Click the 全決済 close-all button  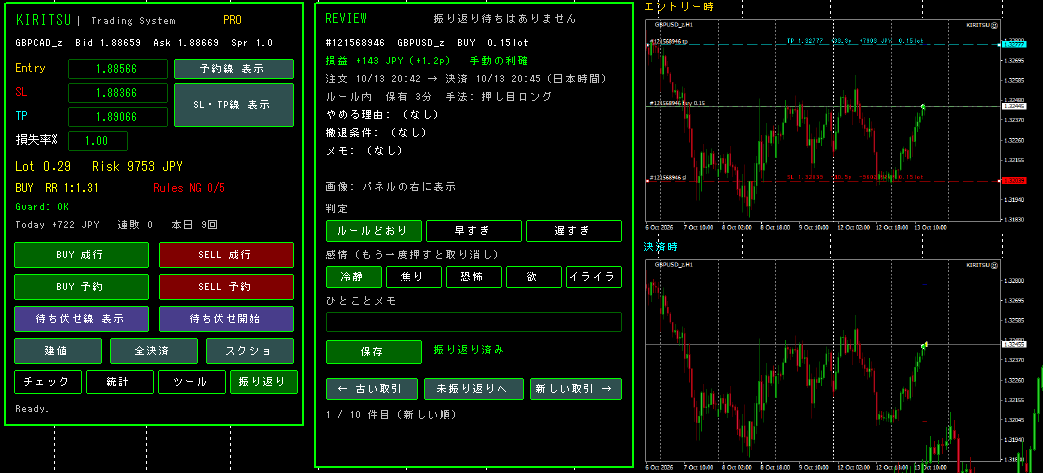154,351
